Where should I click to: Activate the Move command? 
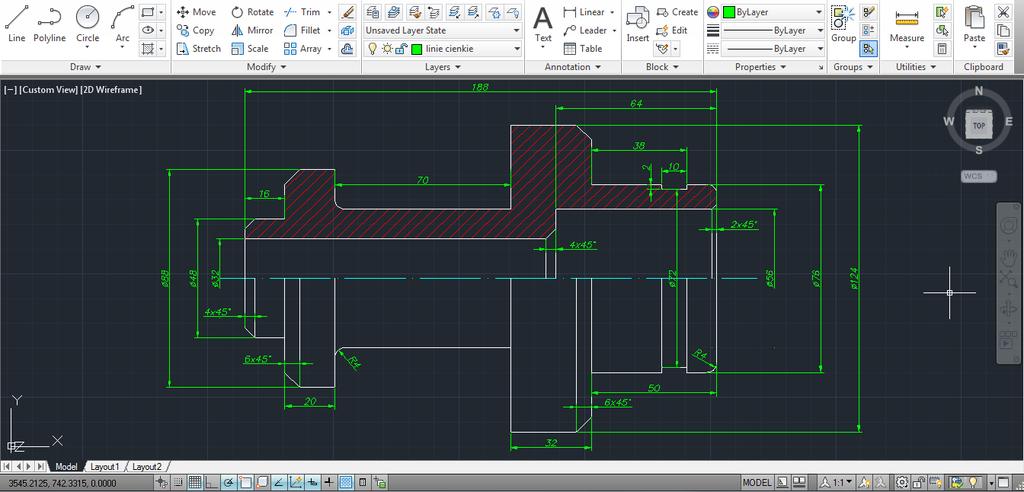[196, 12]
